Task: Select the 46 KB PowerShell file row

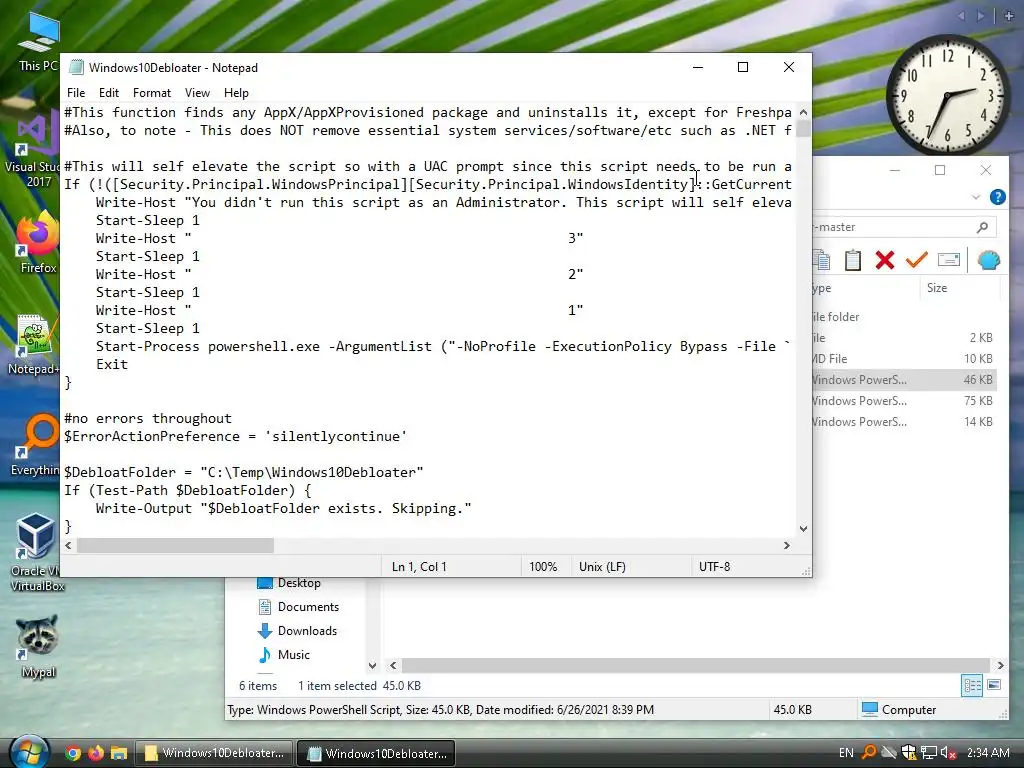Action: pos(904,379)
